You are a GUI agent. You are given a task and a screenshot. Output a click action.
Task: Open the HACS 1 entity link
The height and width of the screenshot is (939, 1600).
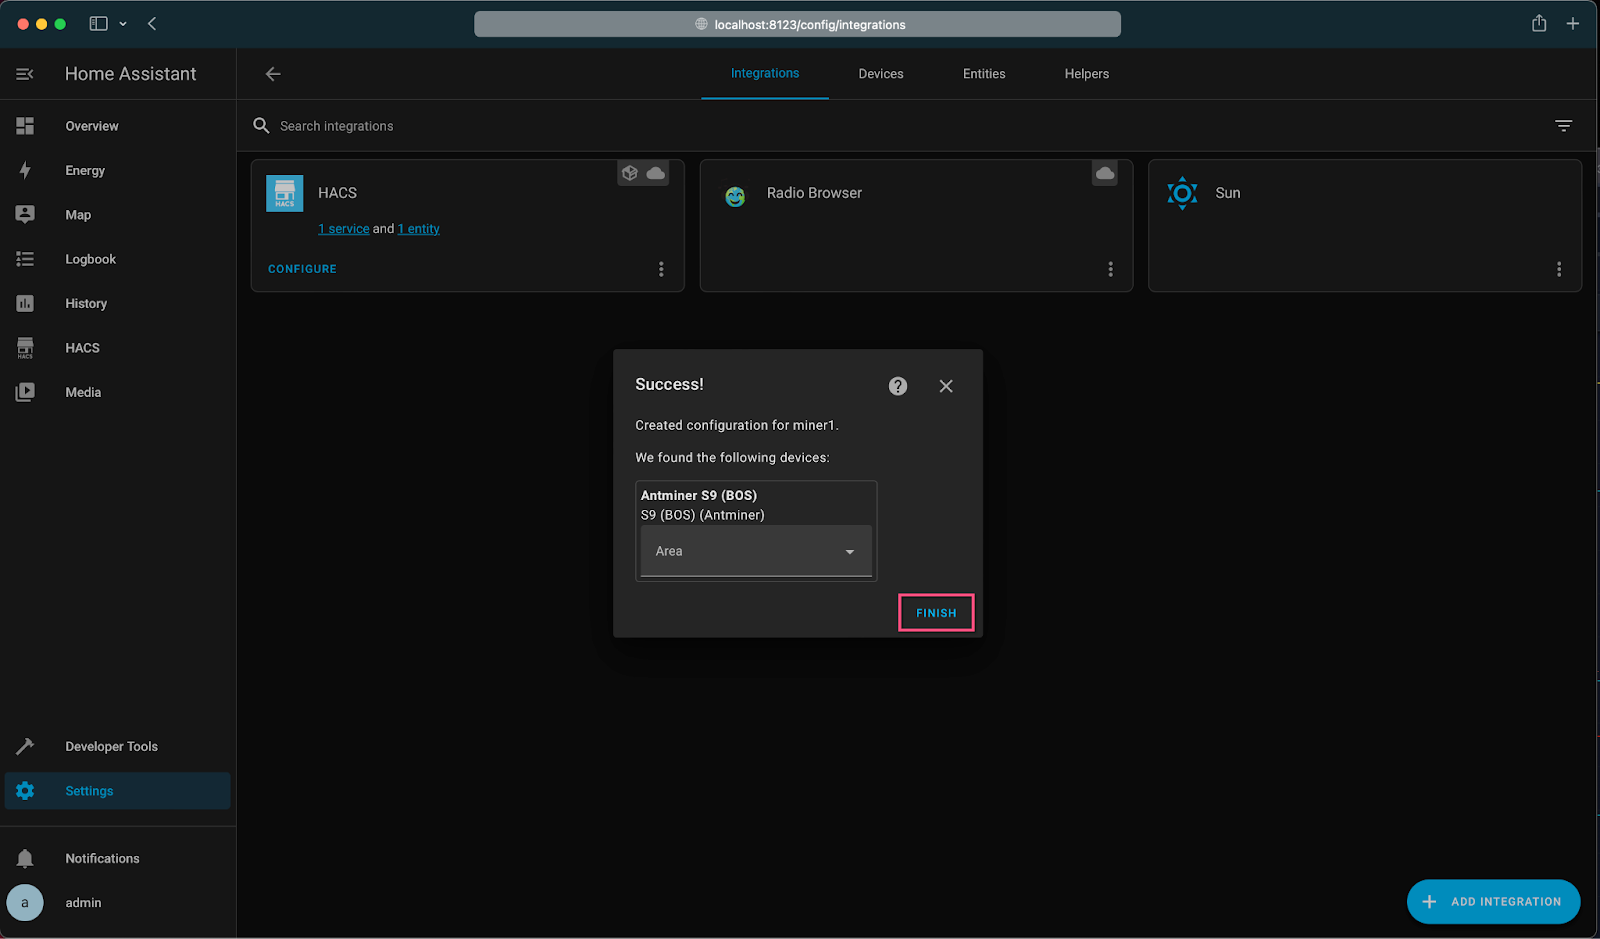(419, 229)
